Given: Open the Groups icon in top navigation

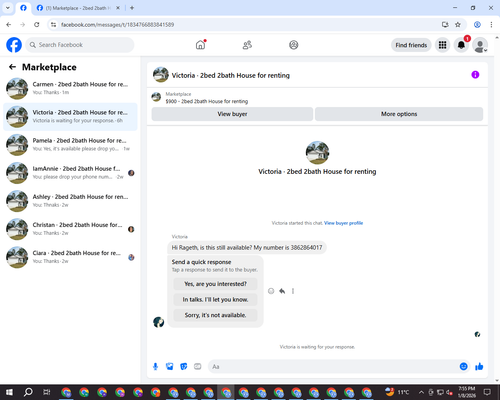Looking at the screenshot, I should [x=294, y=45].
